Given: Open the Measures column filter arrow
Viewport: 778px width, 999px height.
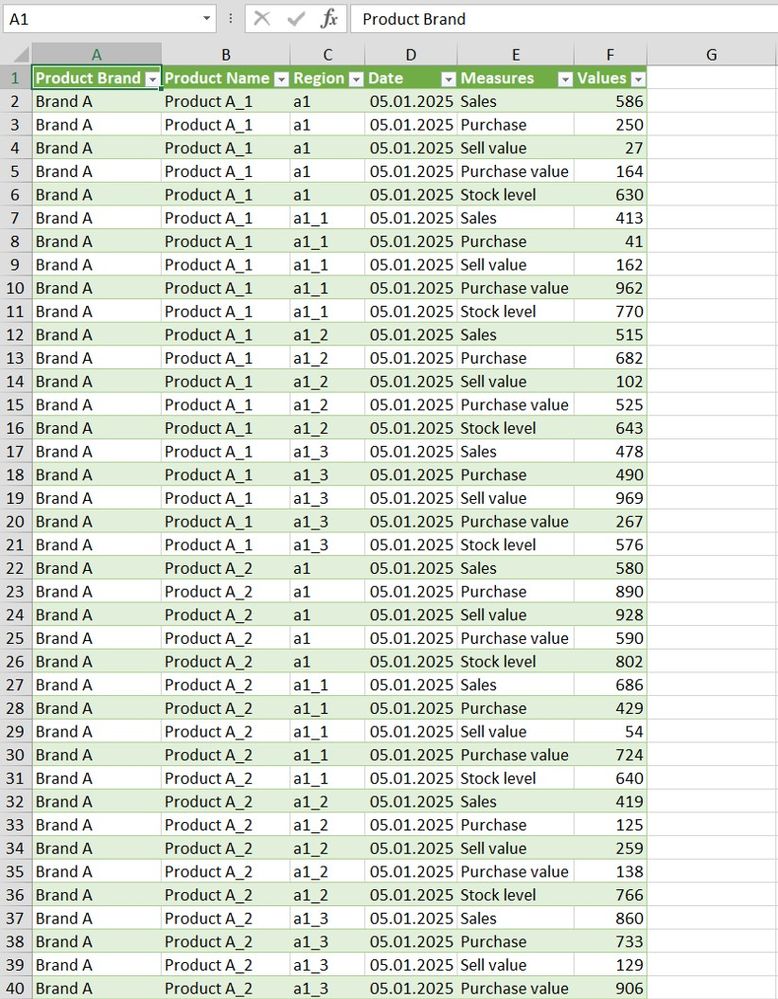Looking at the screenshot, I should coord(565,79).
